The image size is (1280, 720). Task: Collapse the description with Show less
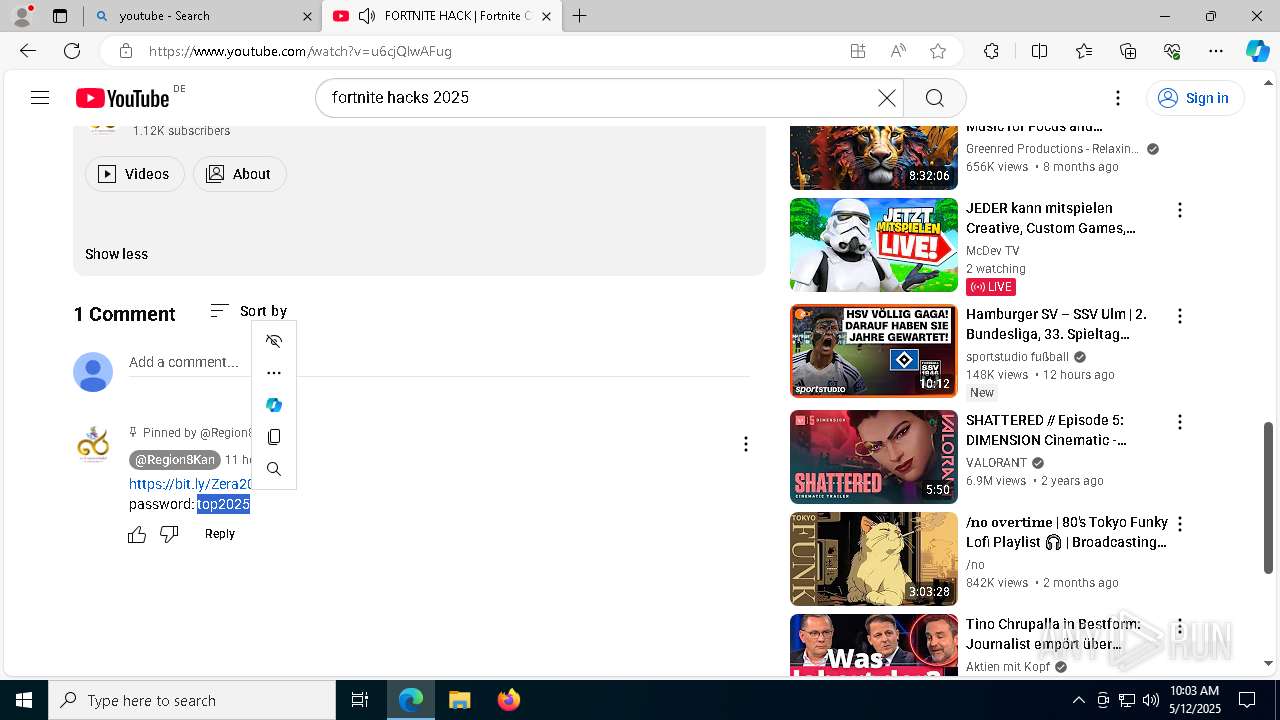[116, 254]
